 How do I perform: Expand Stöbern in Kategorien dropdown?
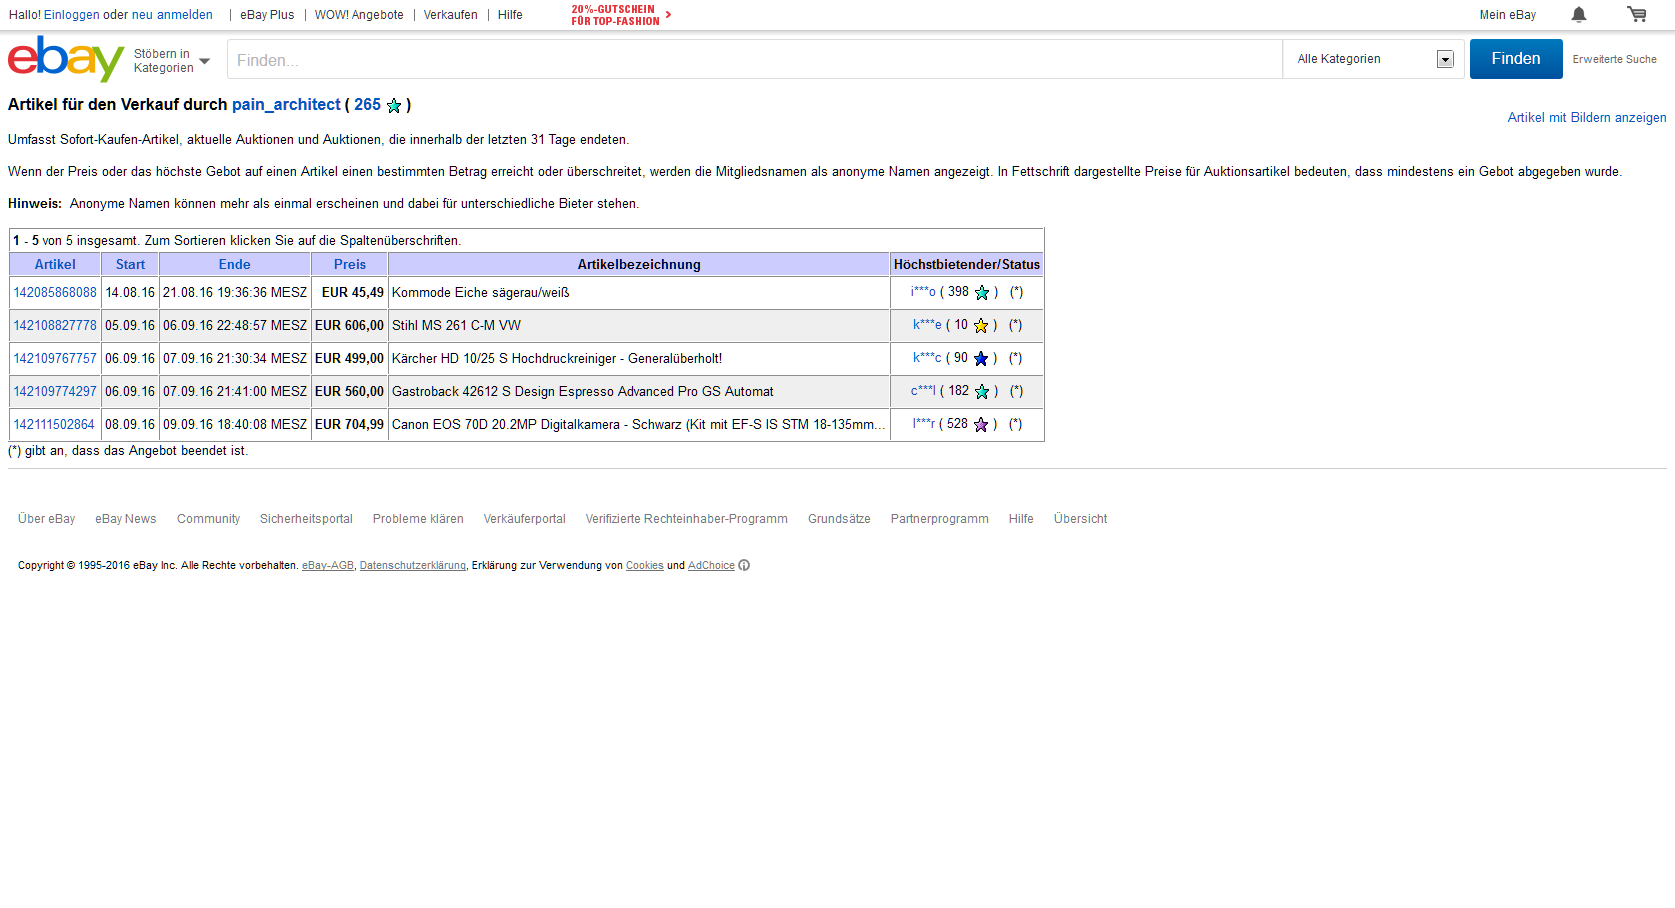tap(172, 61)
